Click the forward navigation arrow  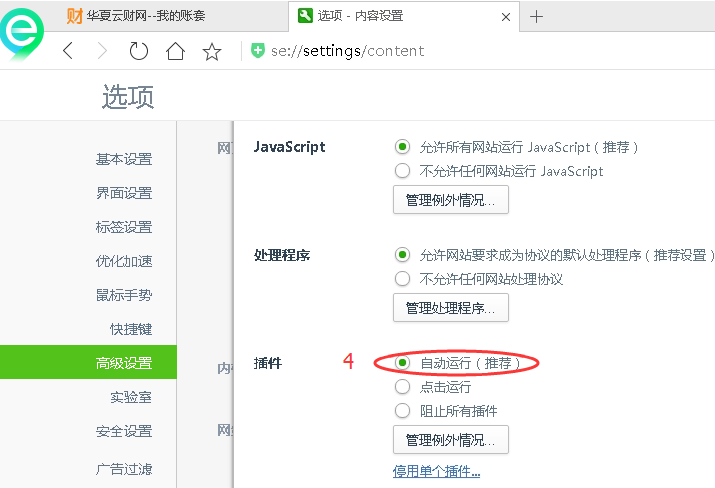click(102, 51)
